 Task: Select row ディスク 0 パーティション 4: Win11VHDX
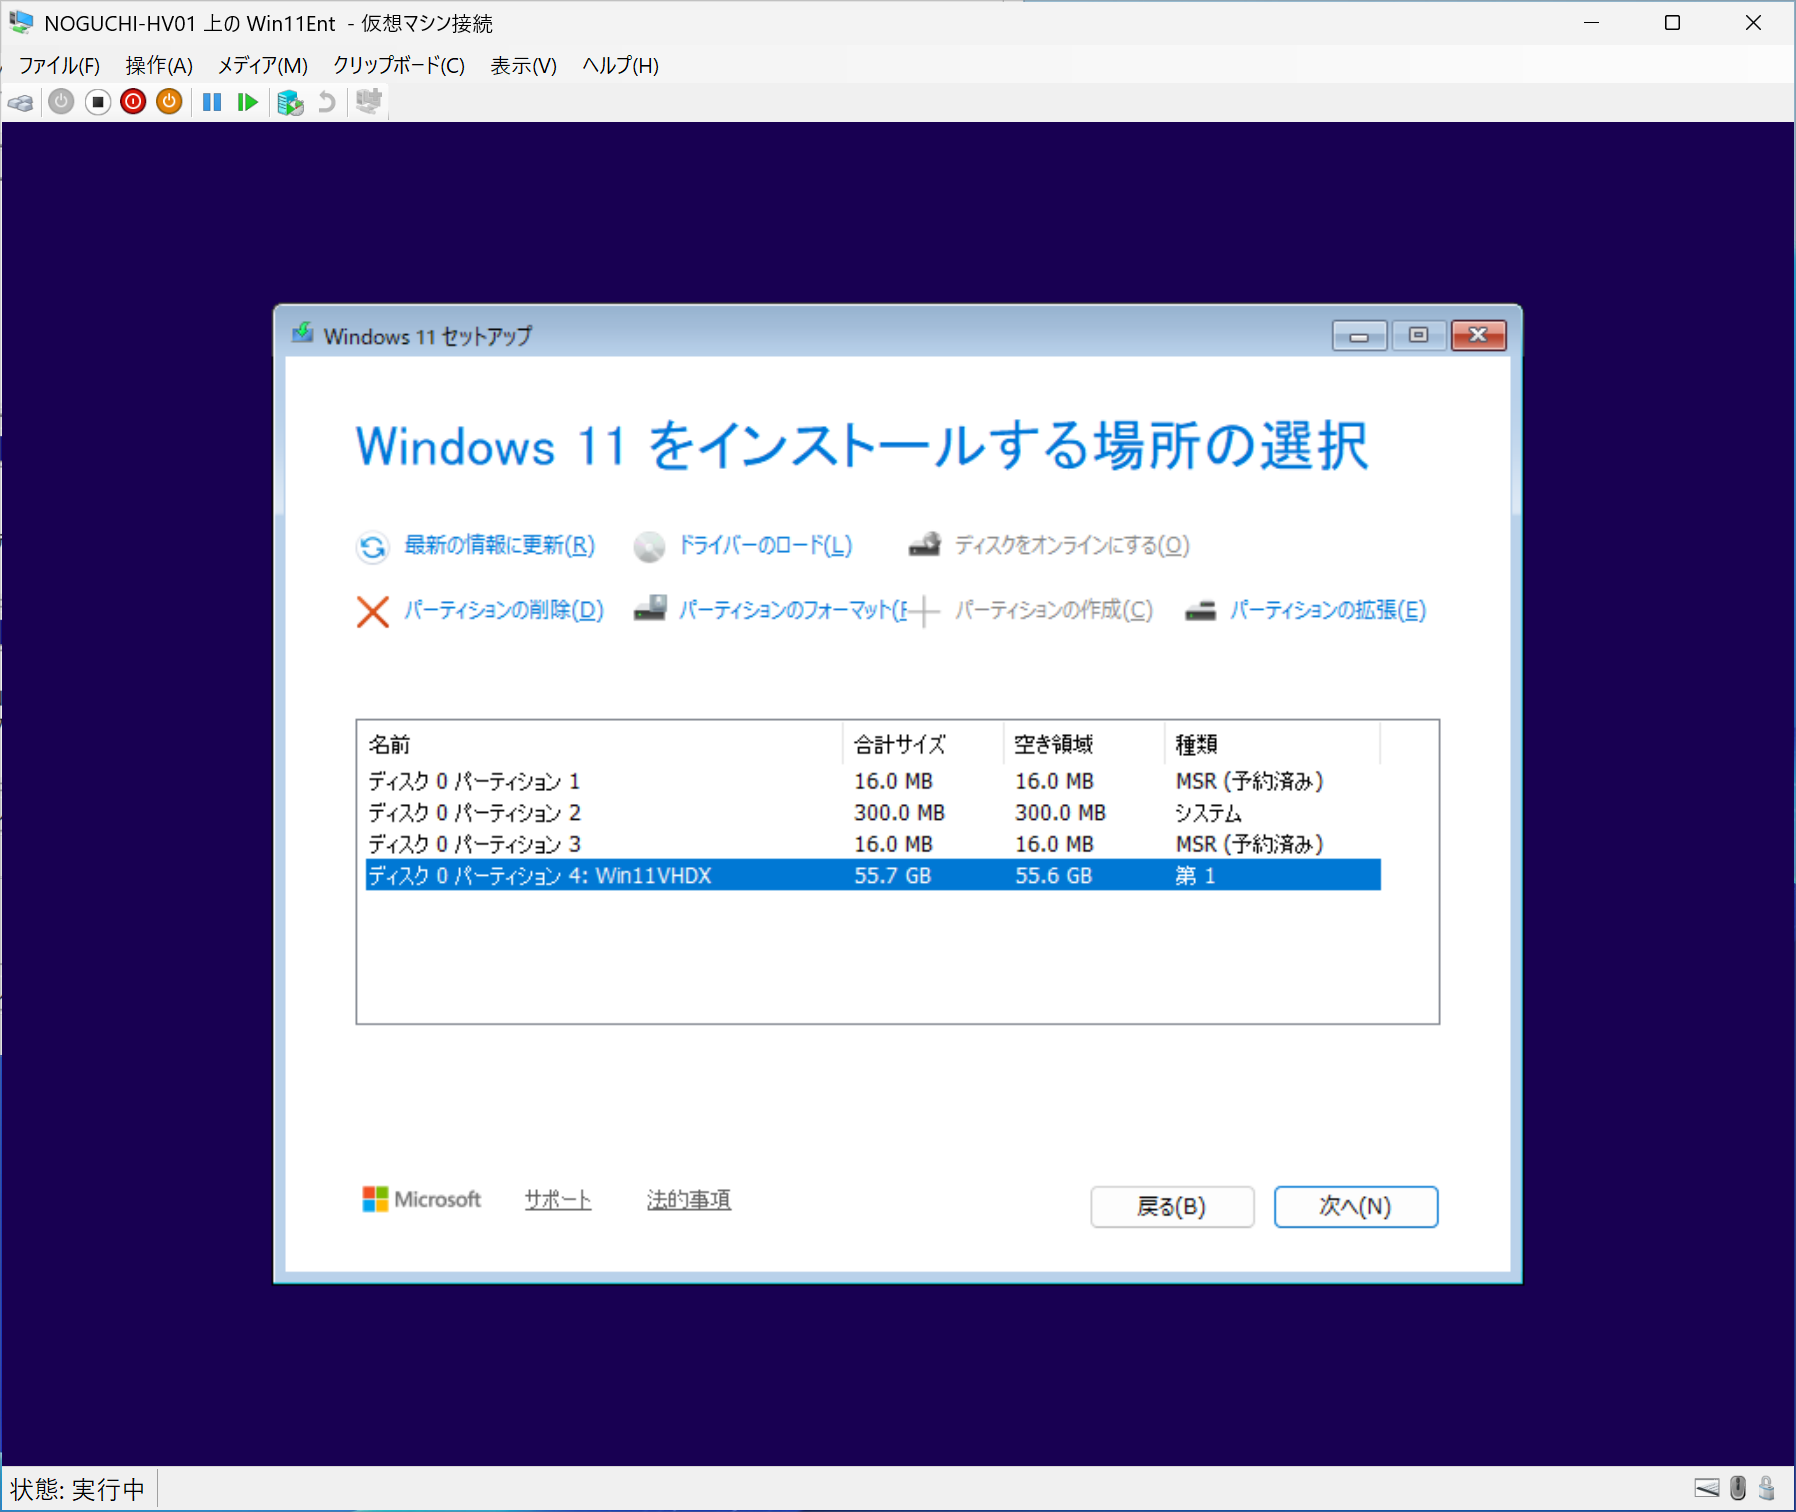(873, 876)
